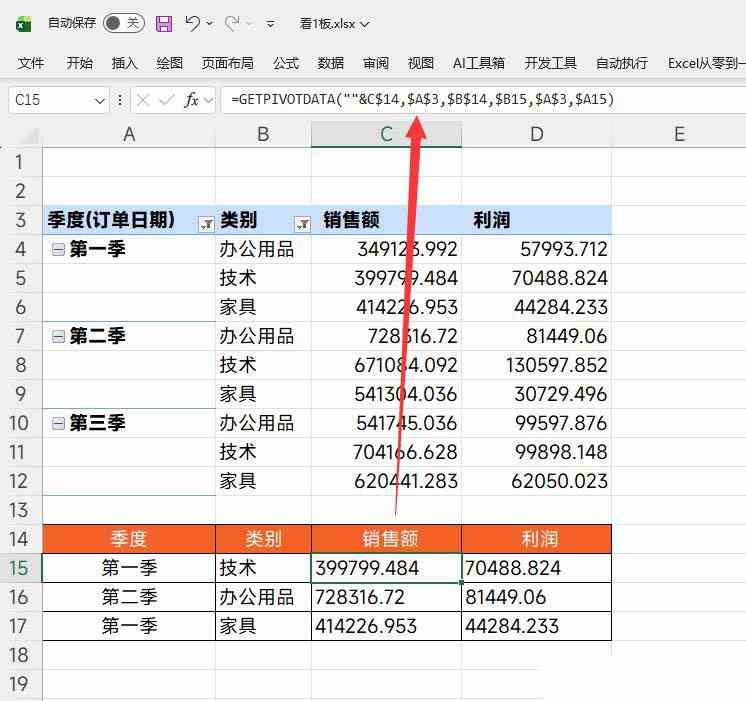Image resolution: width=746 pixels, height=701 pixels.
Task: Expand the Name Box dropdown arrow
Action: [99, 100]
